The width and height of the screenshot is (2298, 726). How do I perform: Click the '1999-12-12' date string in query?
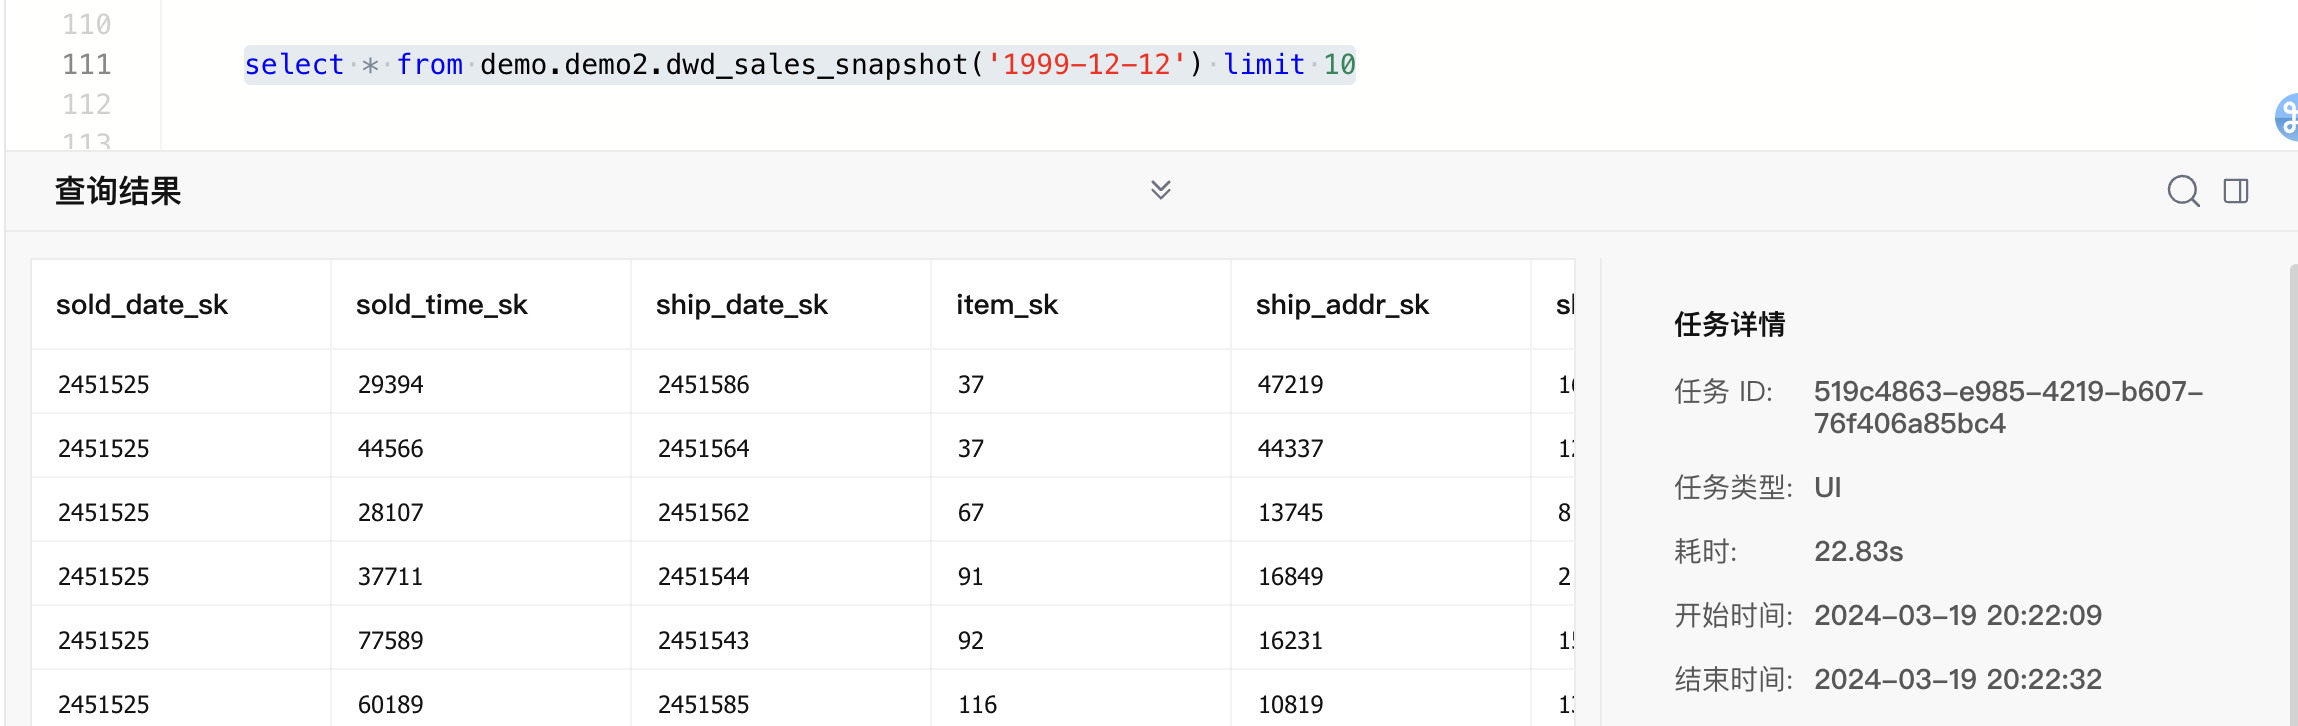[1086, 65]
